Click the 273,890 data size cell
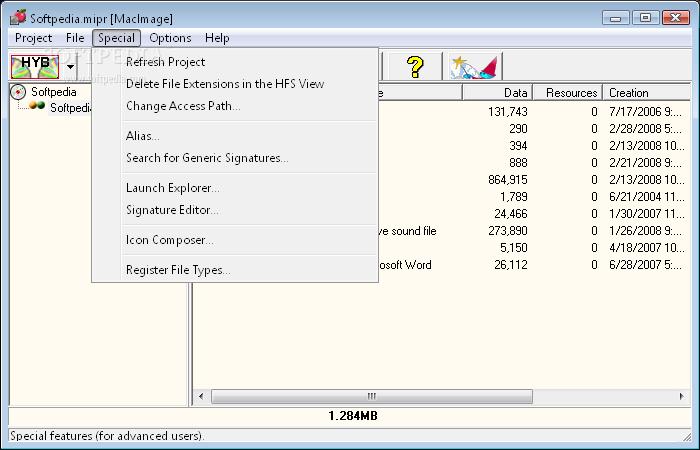The height and width of the screenshot is (450, 700). coord(508,231)
